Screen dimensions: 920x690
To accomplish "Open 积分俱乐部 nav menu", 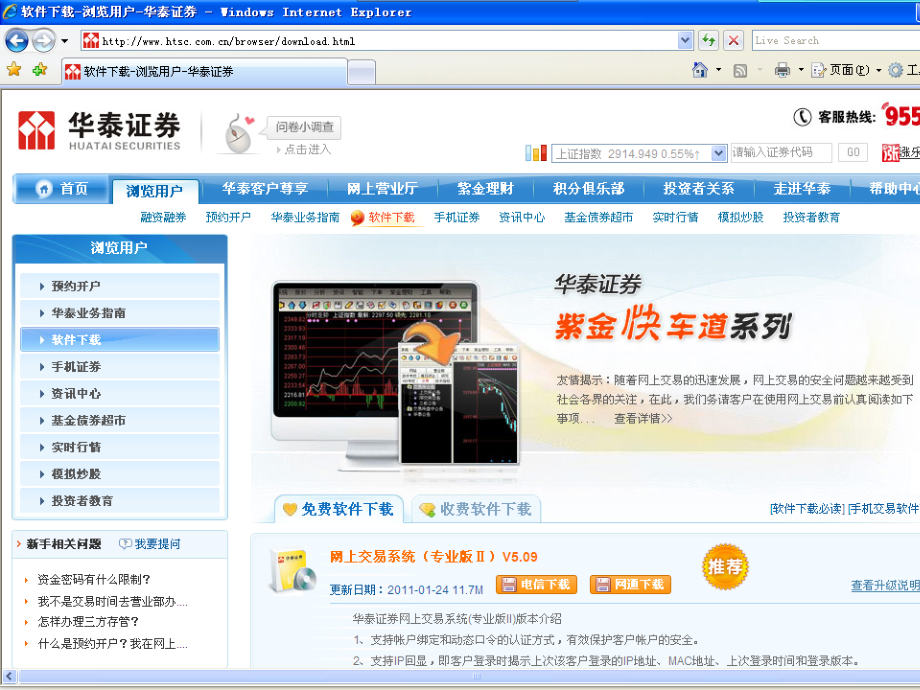I will click(588, 188).
